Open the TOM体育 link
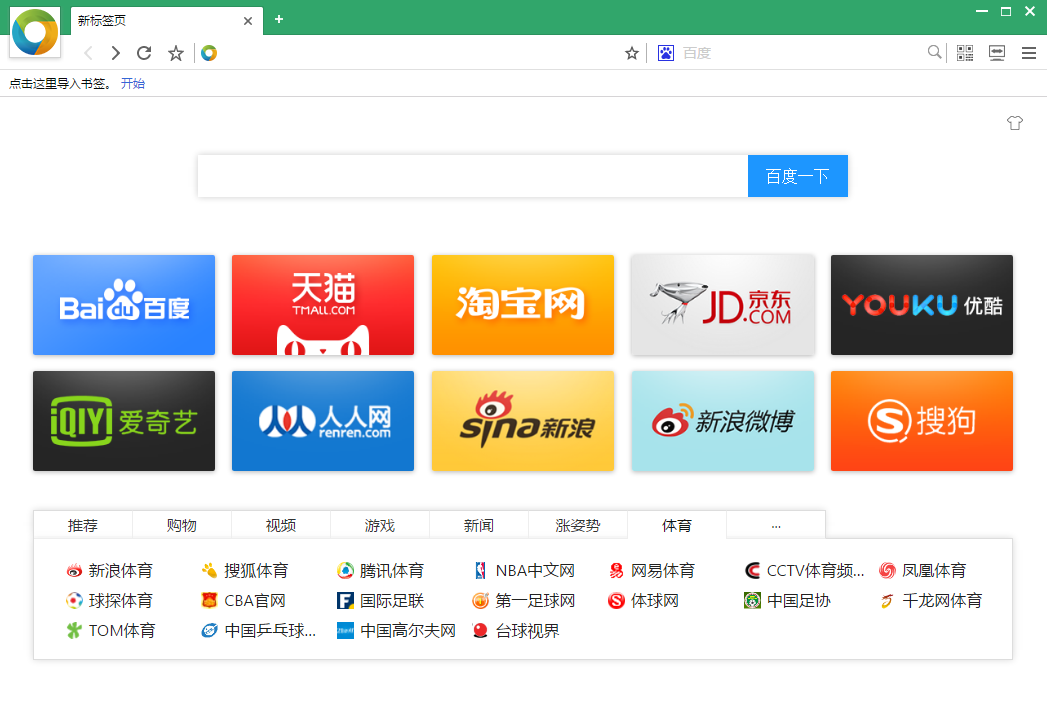This screenshot has width=1047, height=701. click(111, 631)
